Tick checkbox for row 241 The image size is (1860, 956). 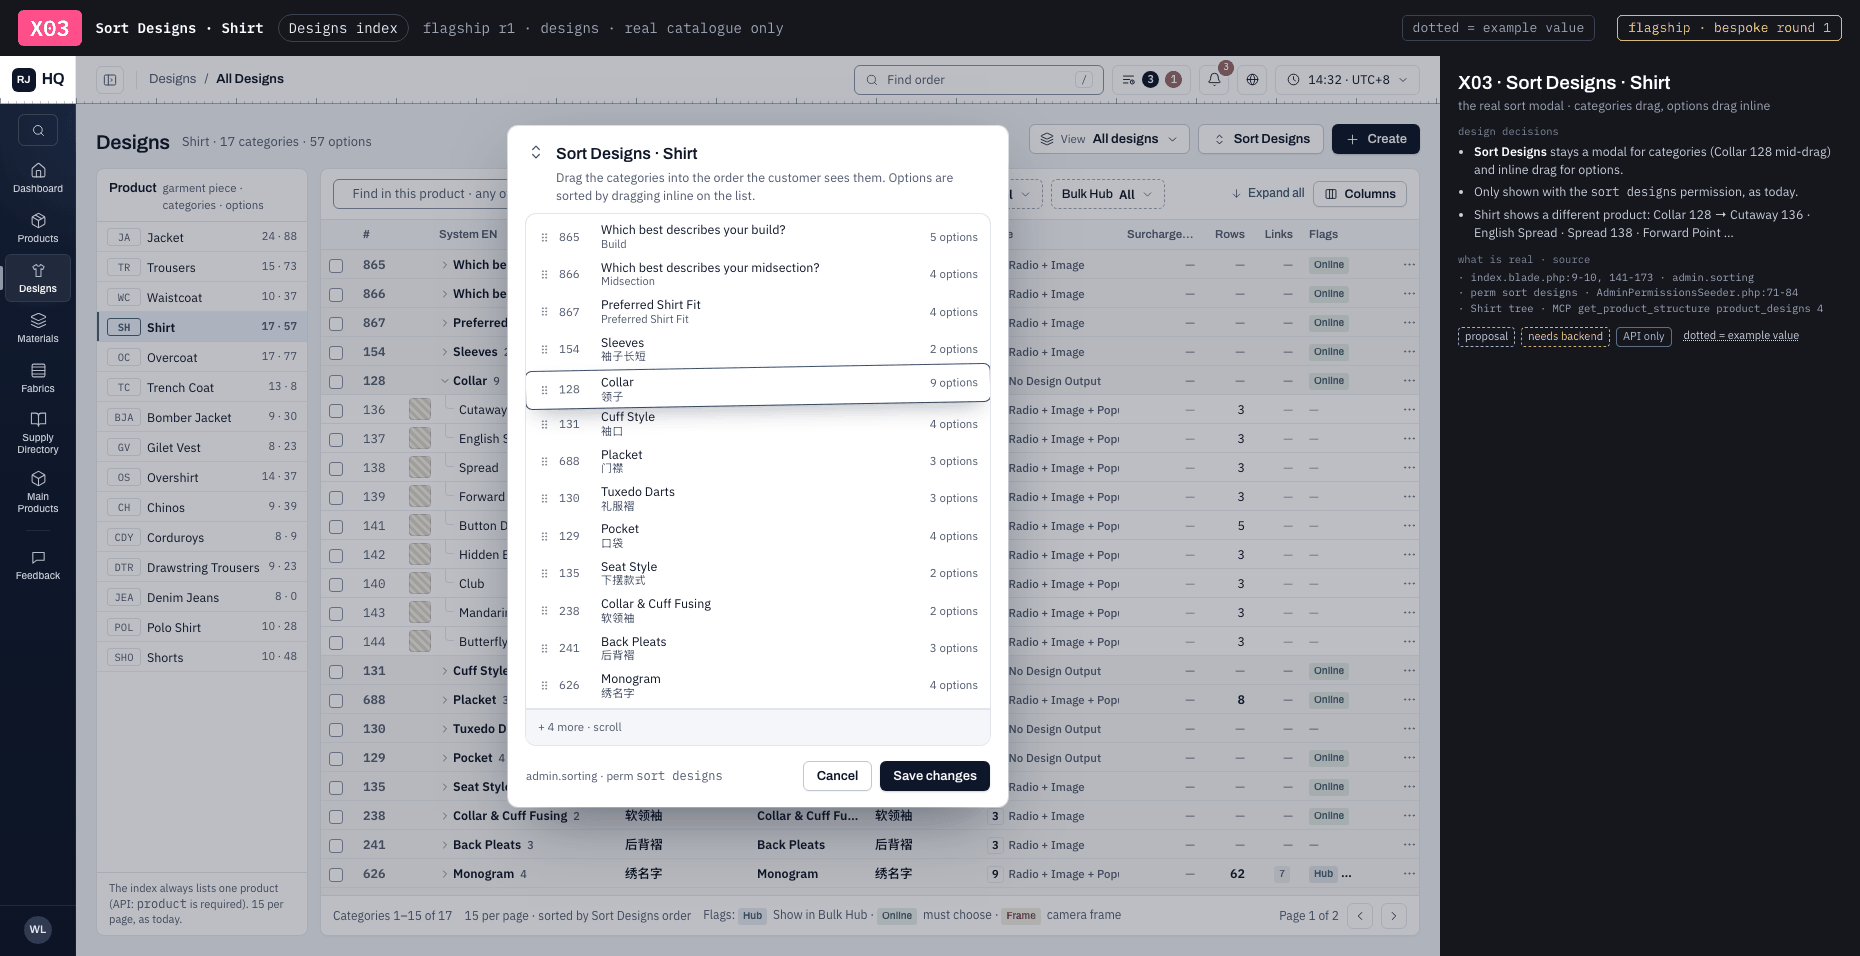336,846
